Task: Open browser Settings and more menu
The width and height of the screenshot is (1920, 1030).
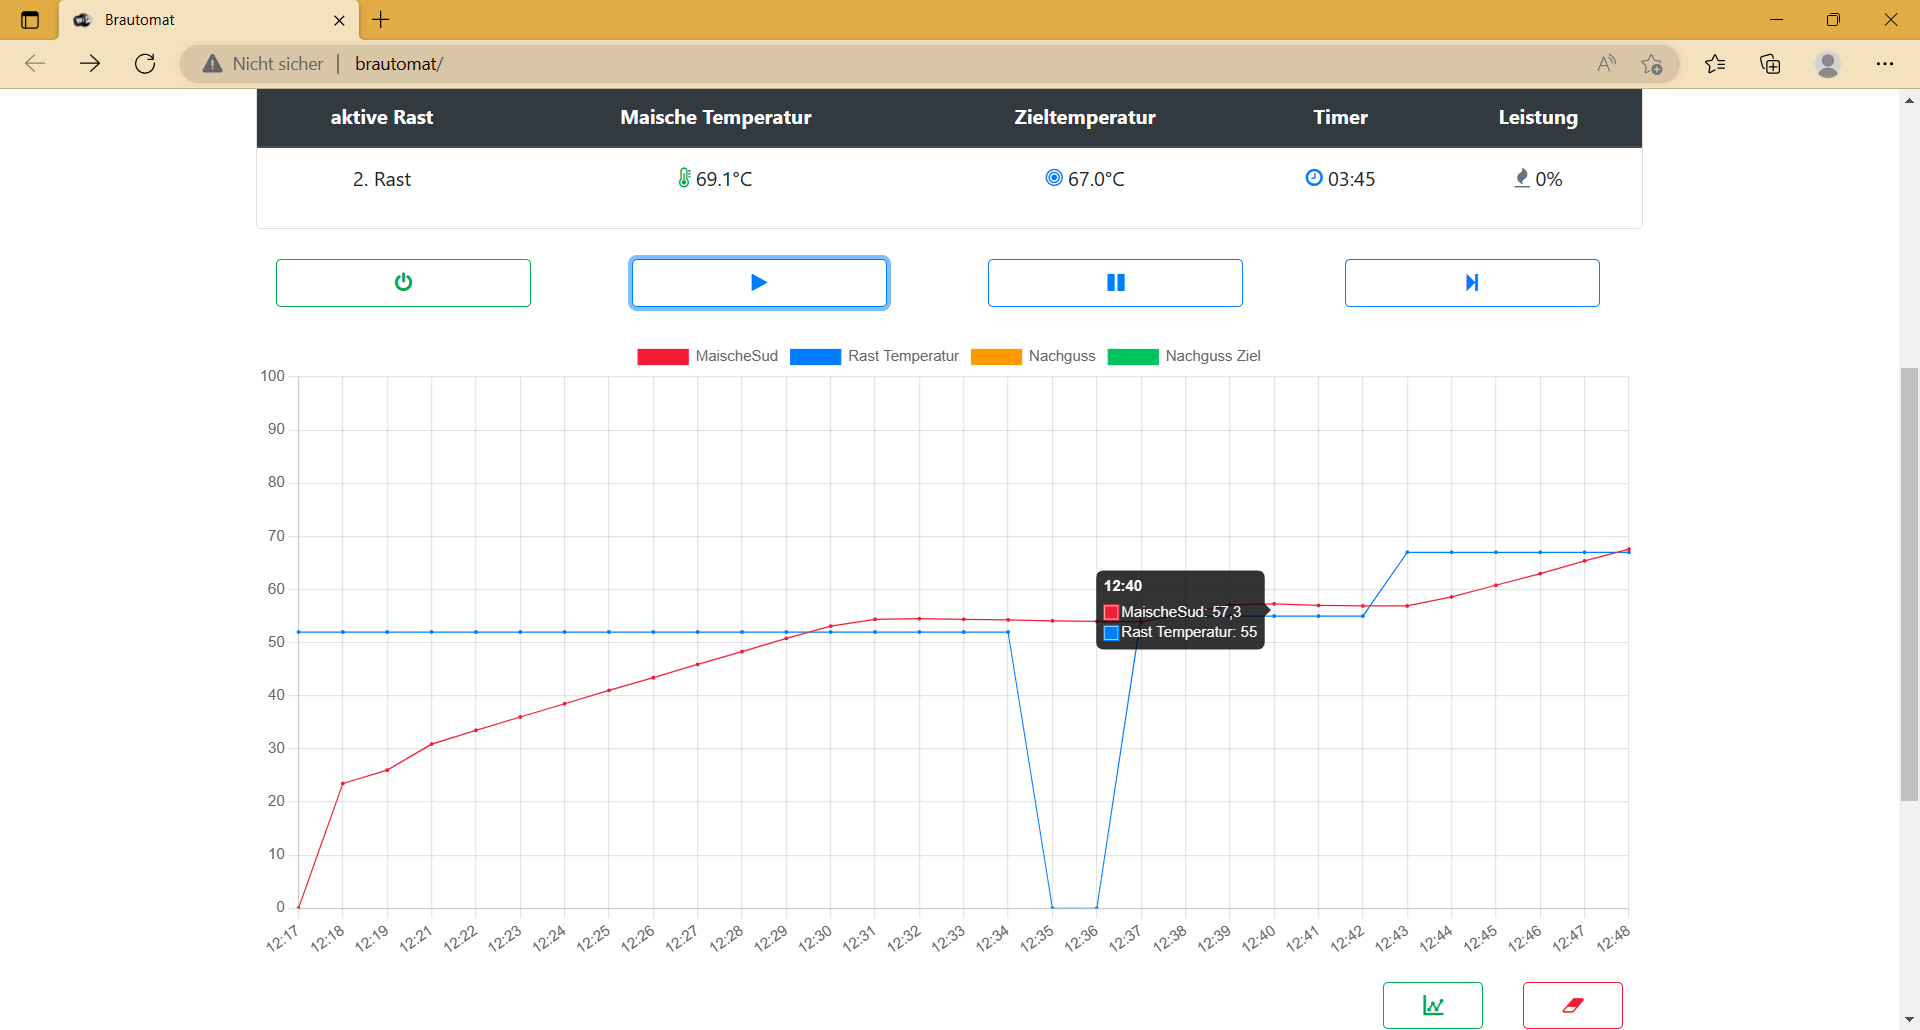Action: coord(1884,64)
